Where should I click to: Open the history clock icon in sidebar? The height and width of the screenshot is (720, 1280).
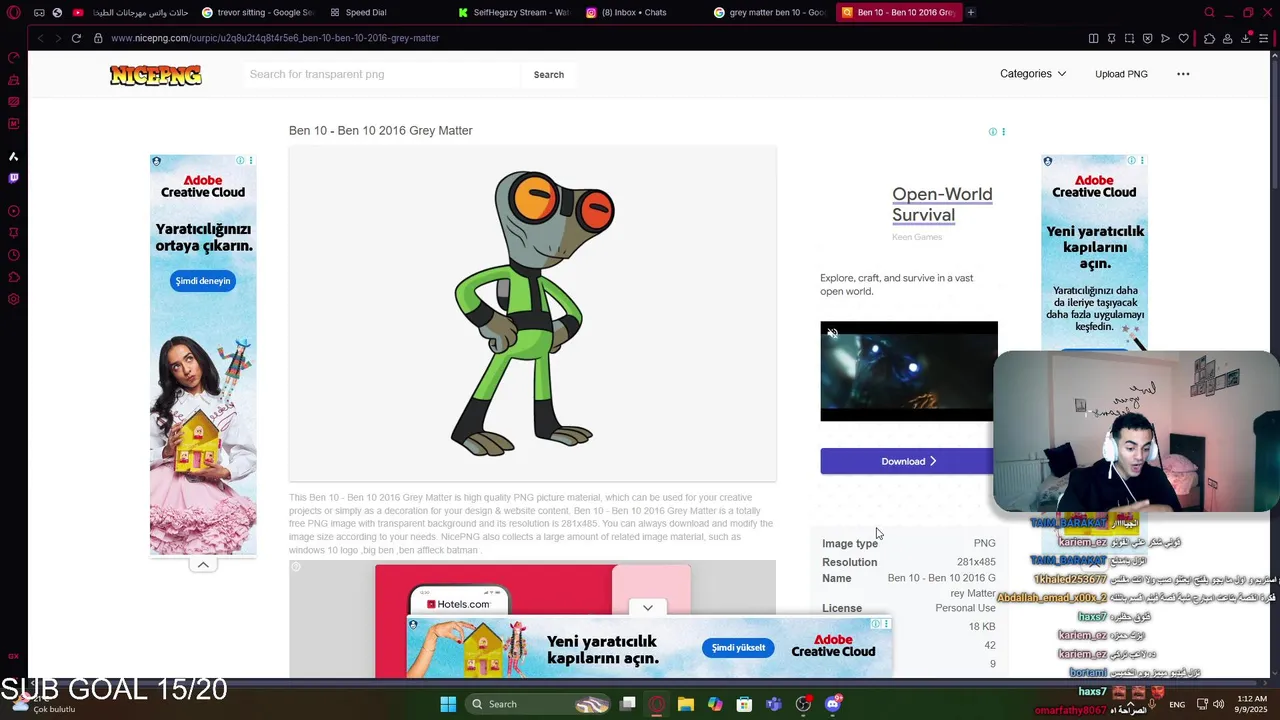coord(13,255)
